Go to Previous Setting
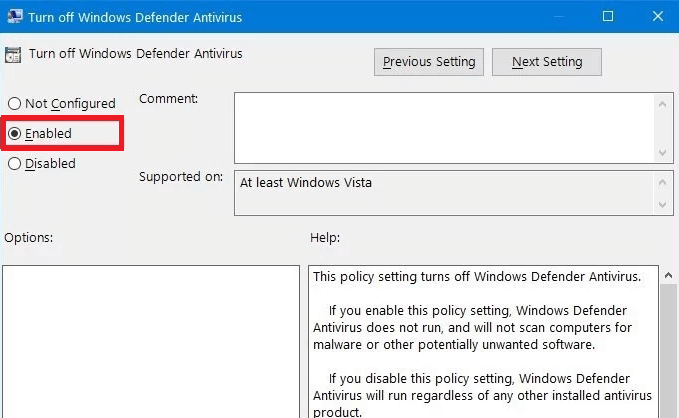 tap(429, 62)
